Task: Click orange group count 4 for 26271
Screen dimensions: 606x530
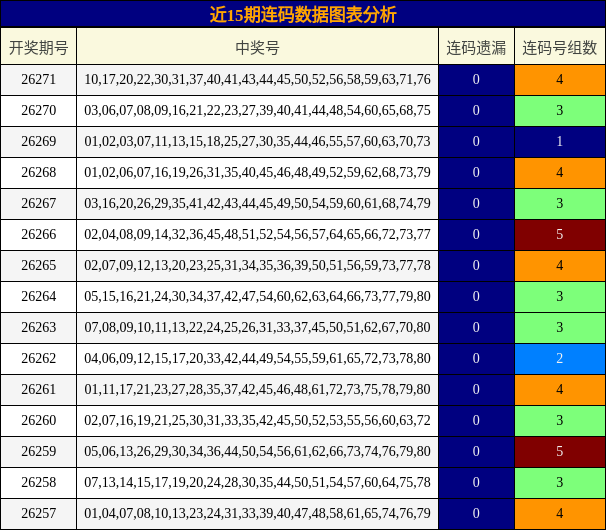Action: click(560, 80)
